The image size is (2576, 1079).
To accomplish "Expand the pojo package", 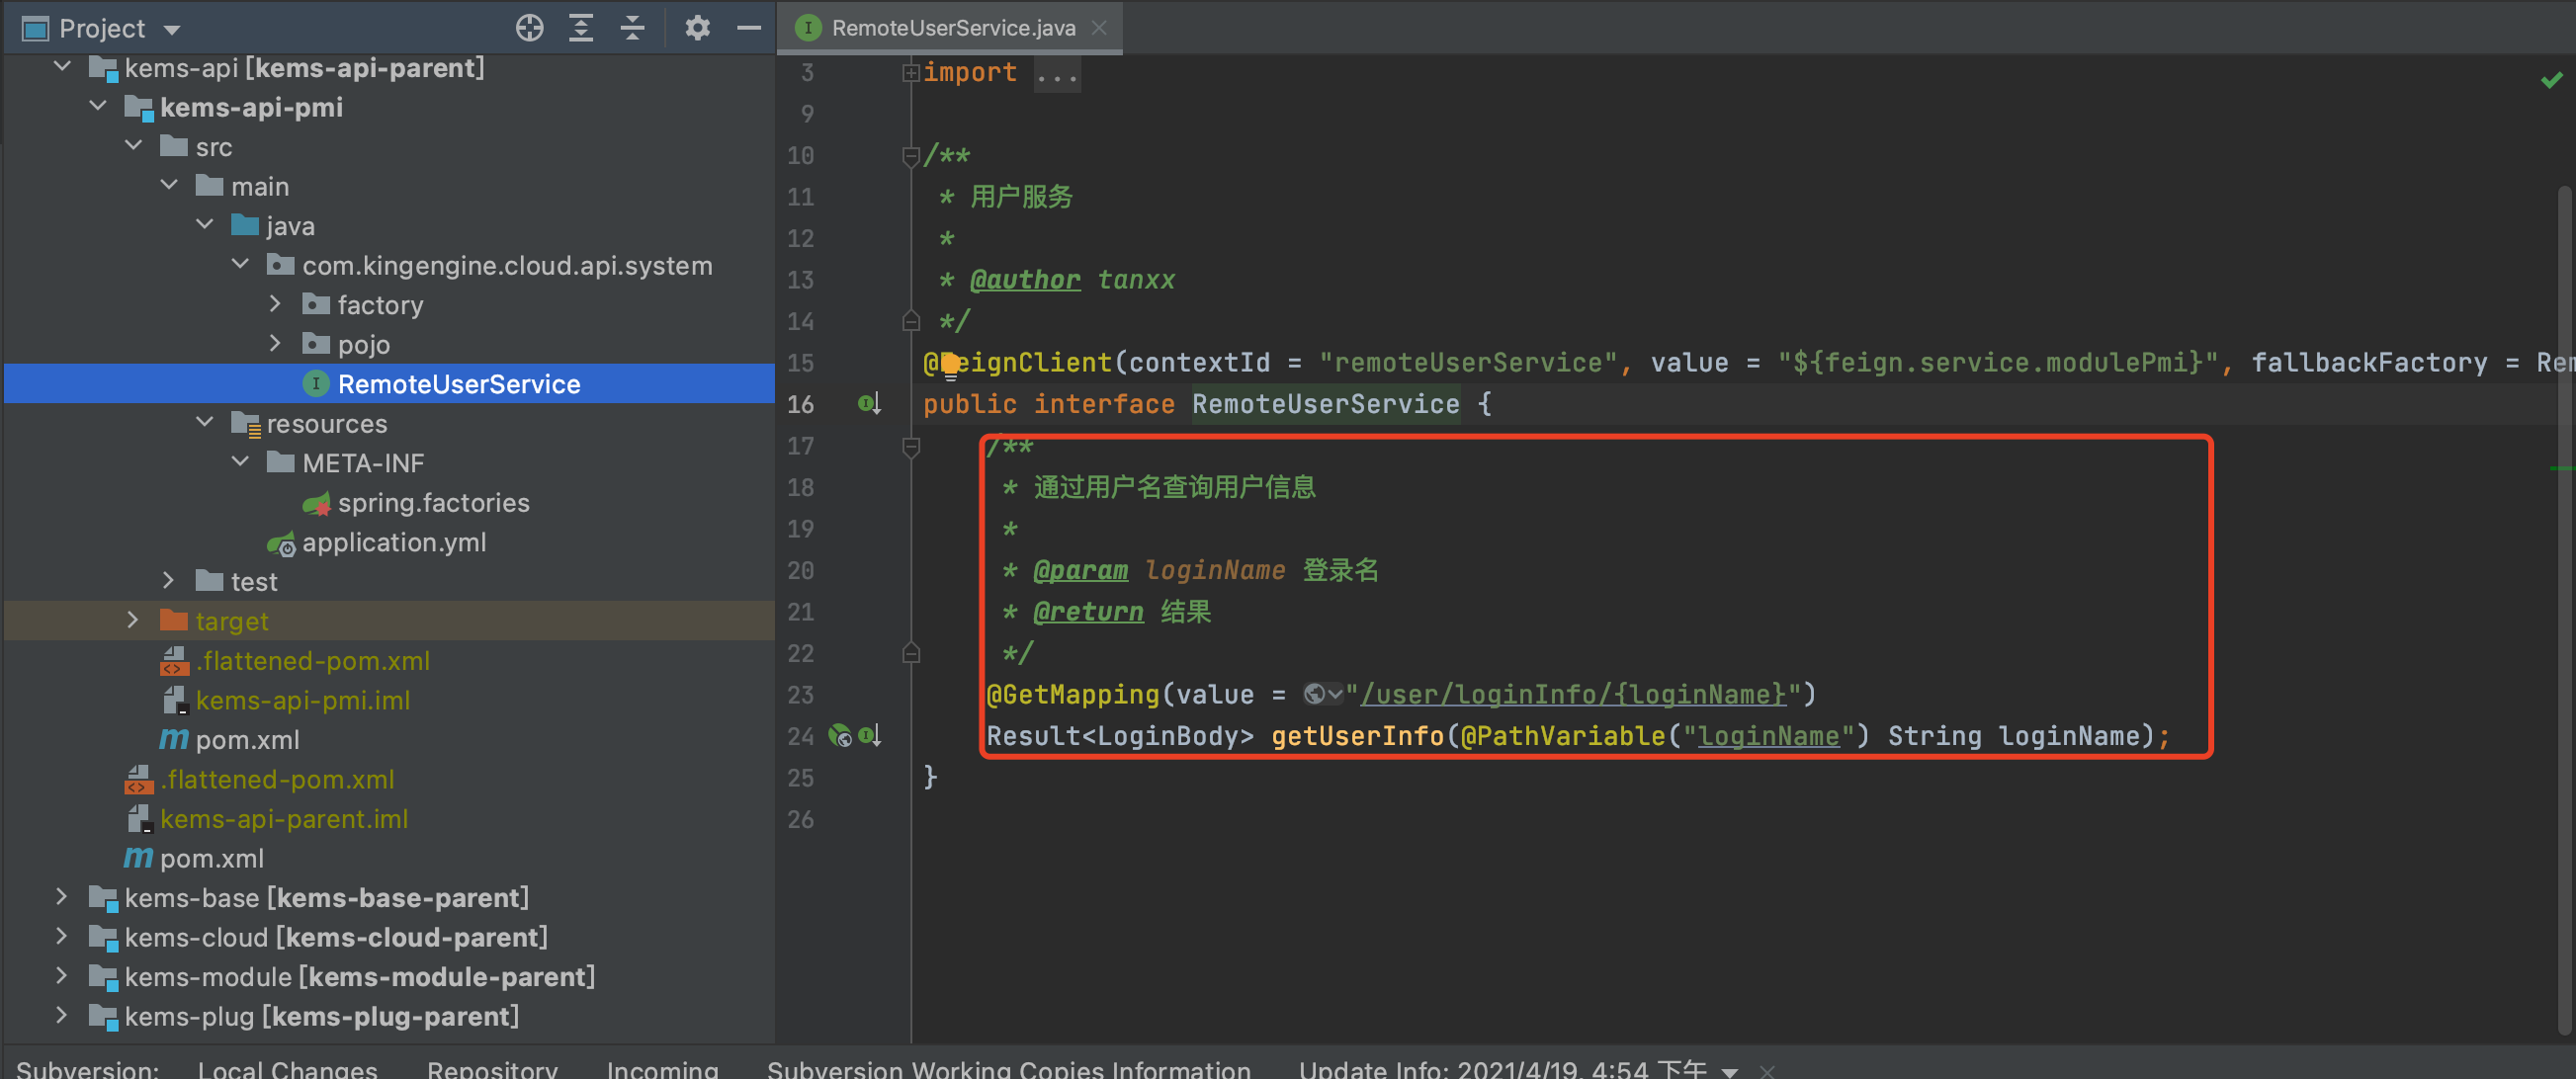I will point(275,344).
